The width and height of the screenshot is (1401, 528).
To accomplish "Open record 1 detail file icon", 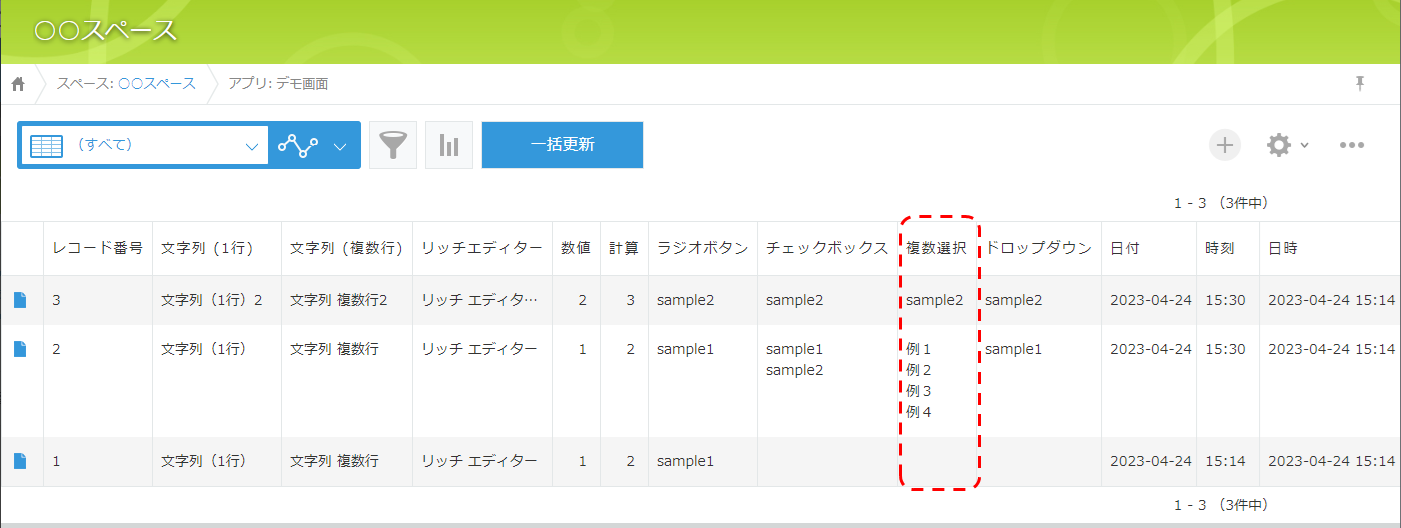I will 21,461.
